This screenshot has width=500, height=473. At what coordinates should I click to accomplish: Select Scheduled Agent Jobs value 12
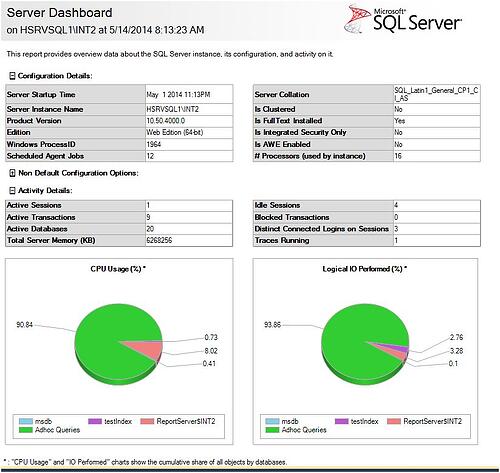(x=150, y=156)
